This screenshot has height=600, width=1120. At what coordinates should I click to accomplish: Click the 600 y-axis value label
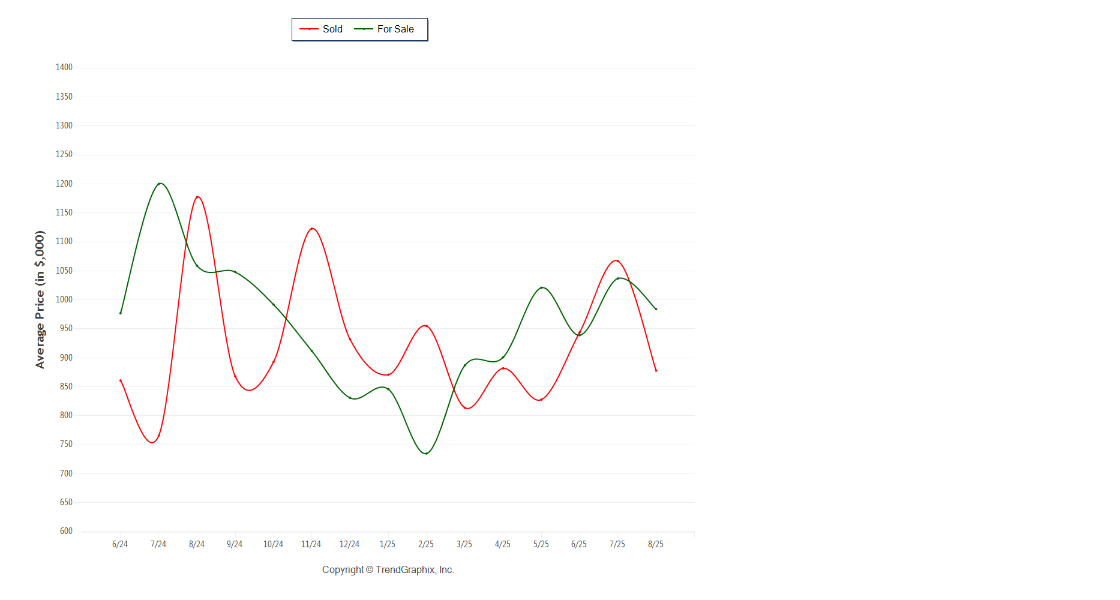[x=64, y=531]
